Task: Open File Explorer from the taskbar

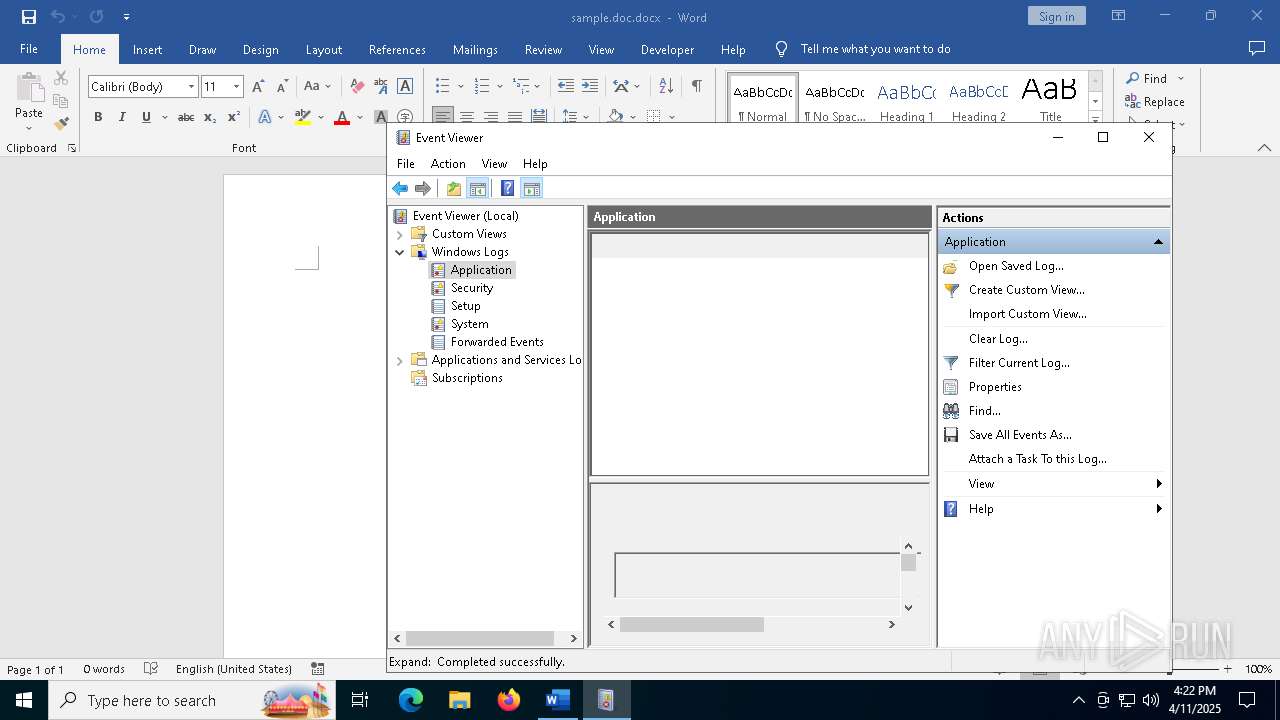Action: point(460,700)
